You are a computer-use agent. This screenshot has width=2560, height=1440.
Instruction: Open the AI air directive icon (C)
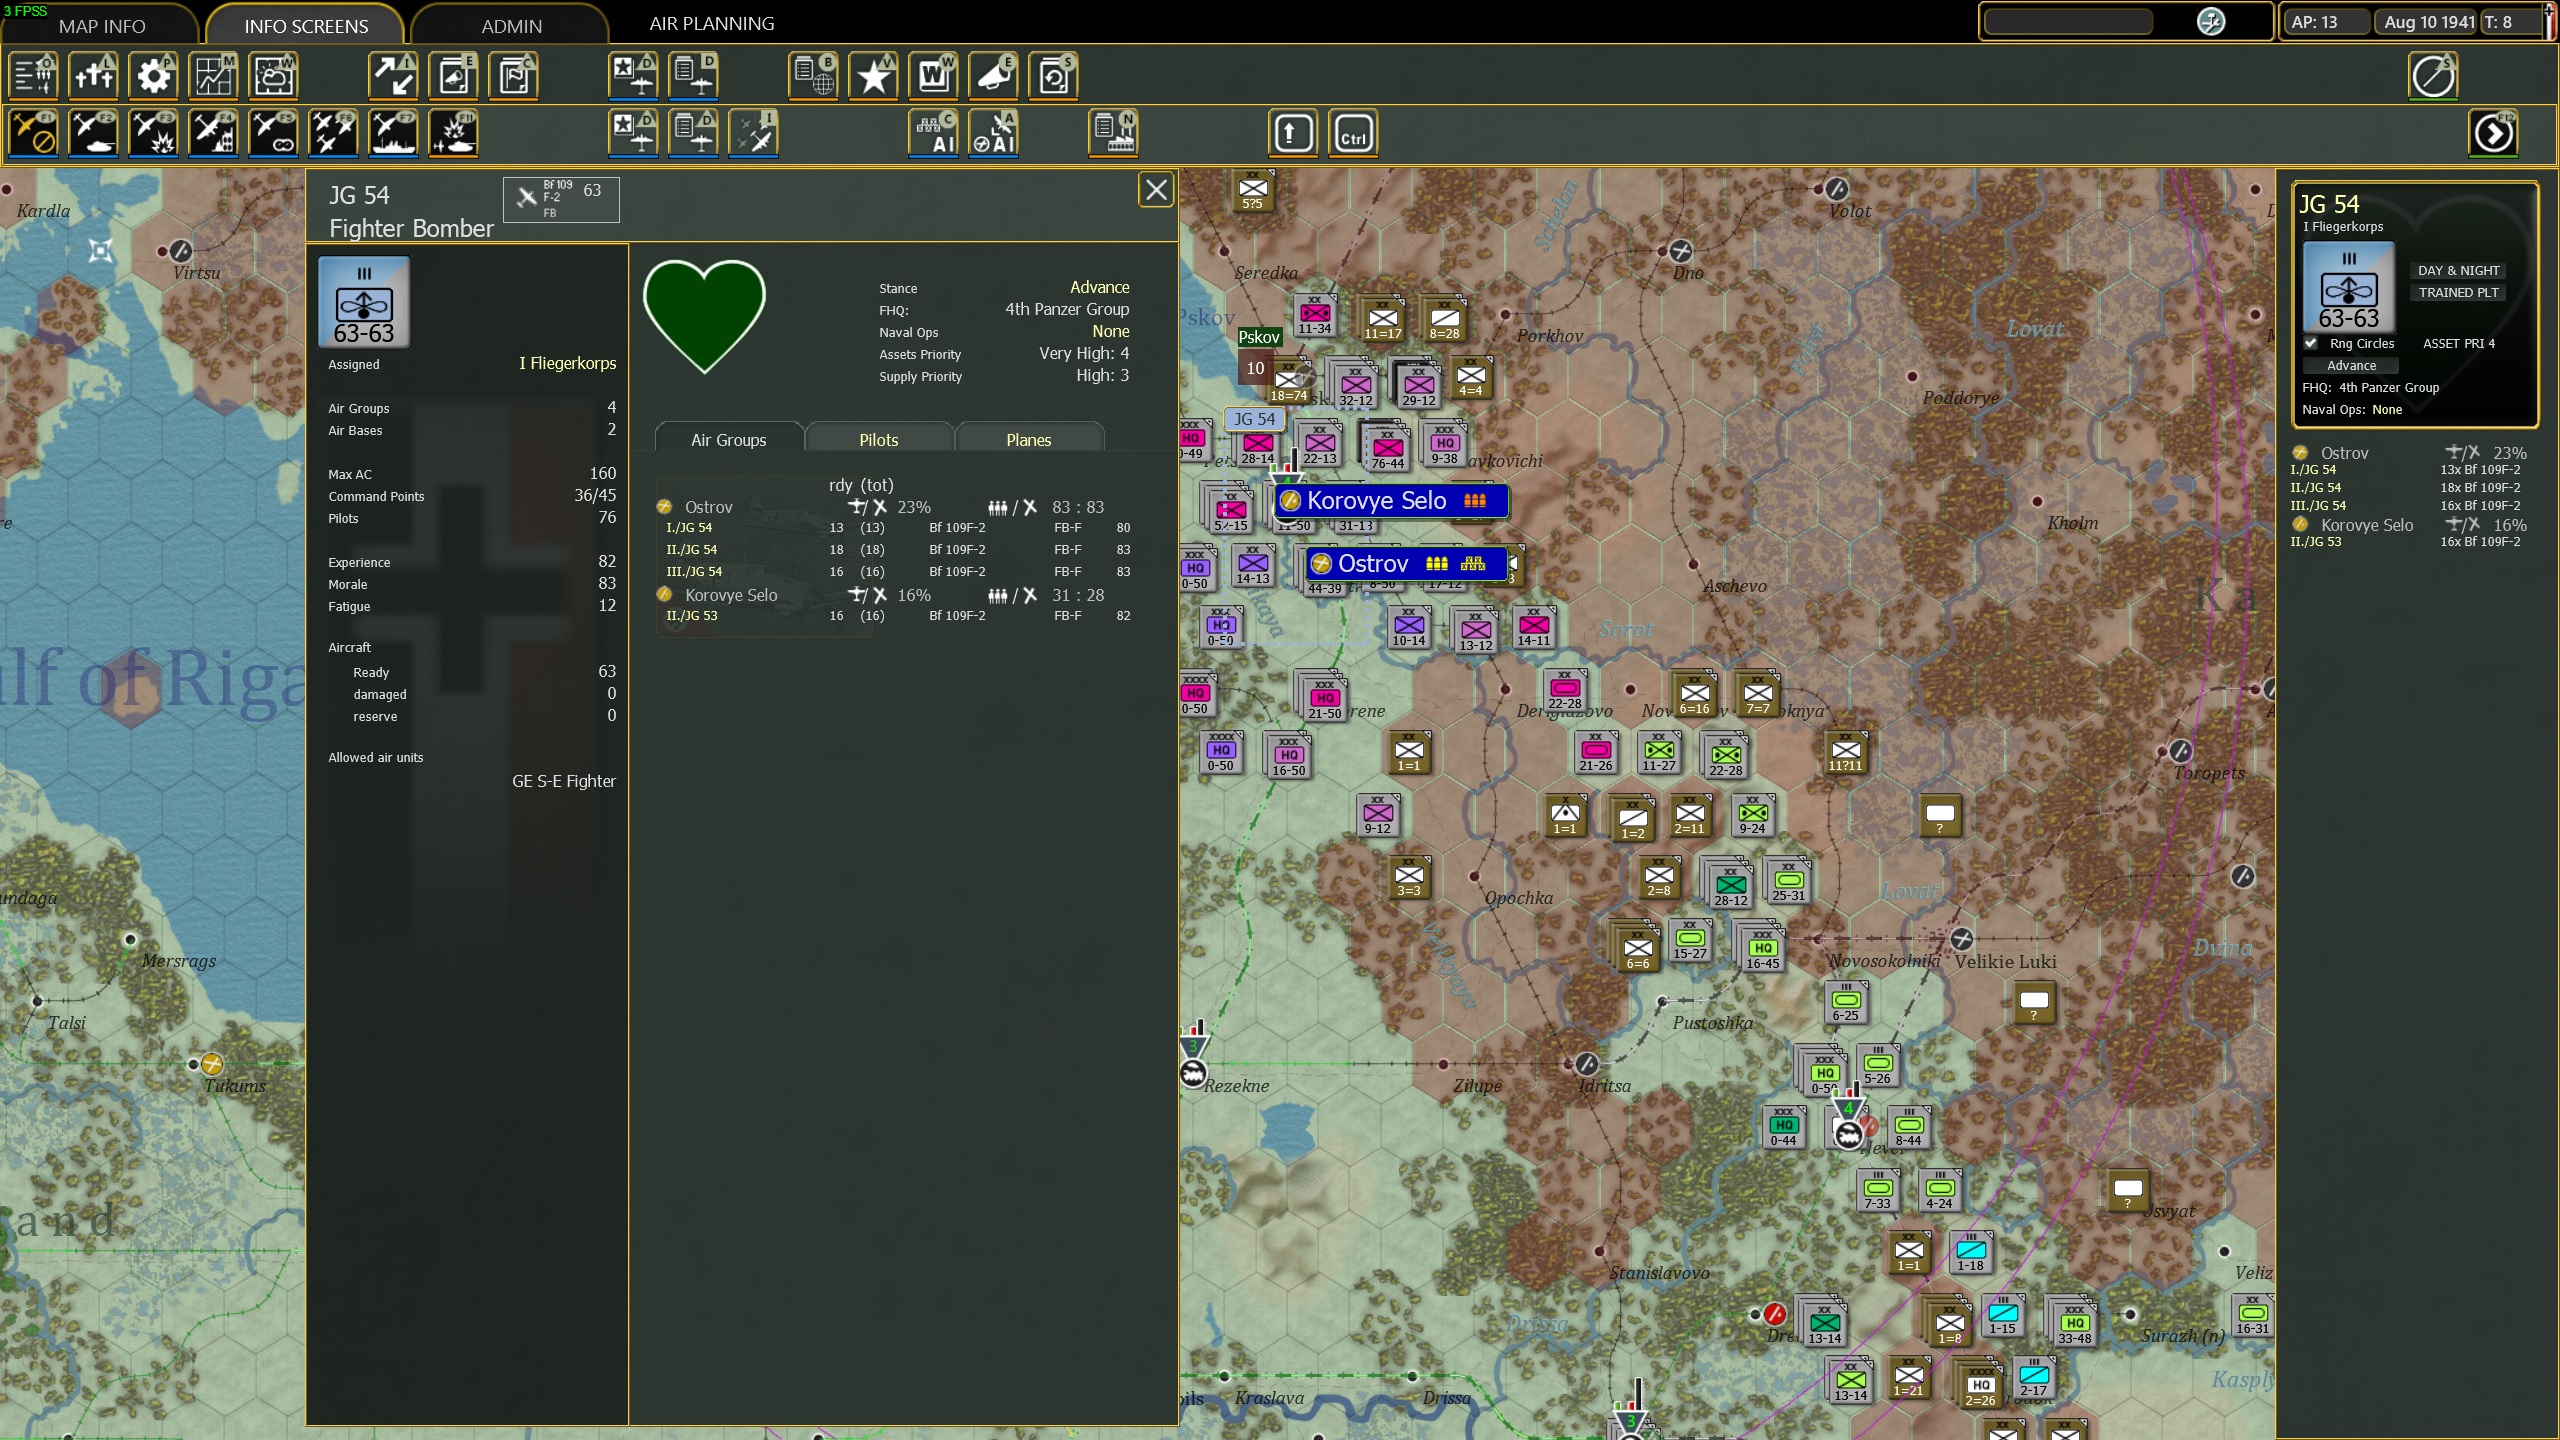934,134
